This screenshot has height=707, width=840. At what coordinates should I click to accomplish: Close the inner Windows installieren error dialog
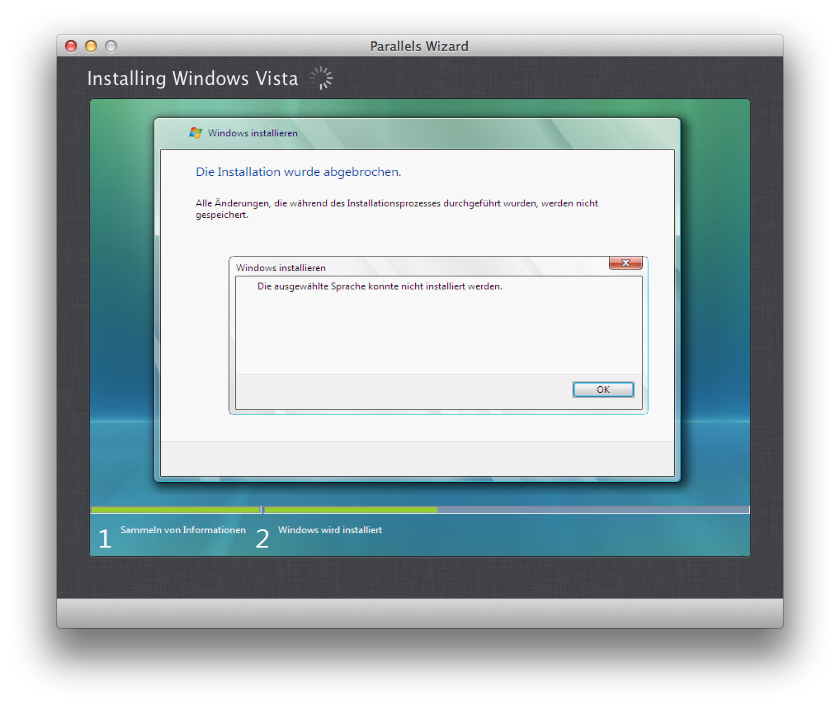coord(625,263)
